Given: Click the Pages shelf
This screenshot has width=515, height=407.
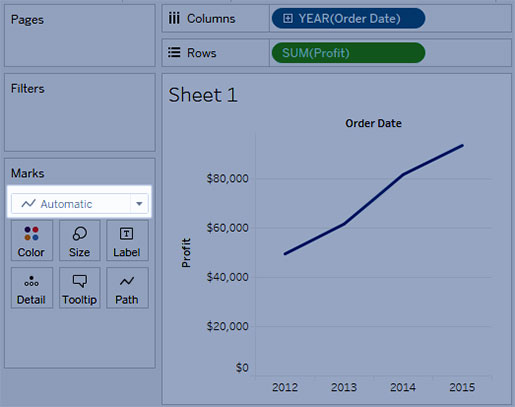Looking at the screenshot, I should tap(80, 35).
